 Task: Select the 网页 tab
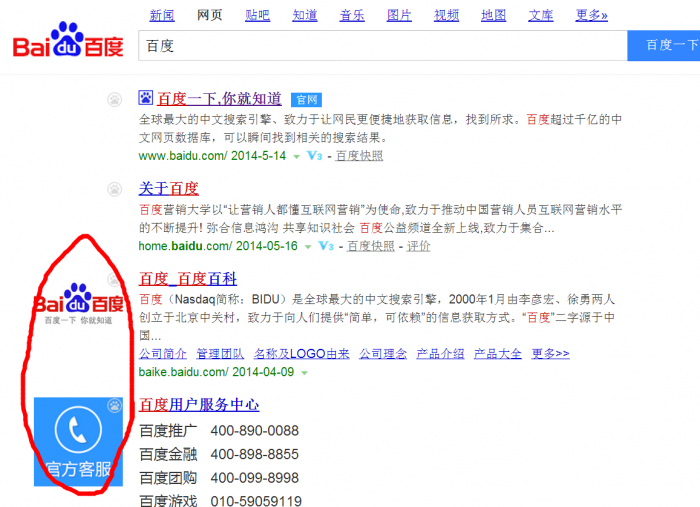pos(210,16)
